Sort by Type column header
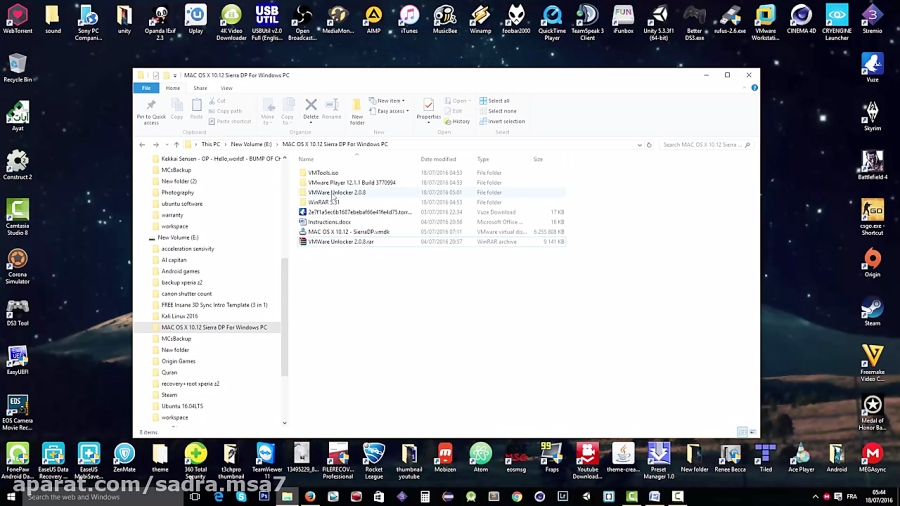900x506 pixels. pos(483,159)
